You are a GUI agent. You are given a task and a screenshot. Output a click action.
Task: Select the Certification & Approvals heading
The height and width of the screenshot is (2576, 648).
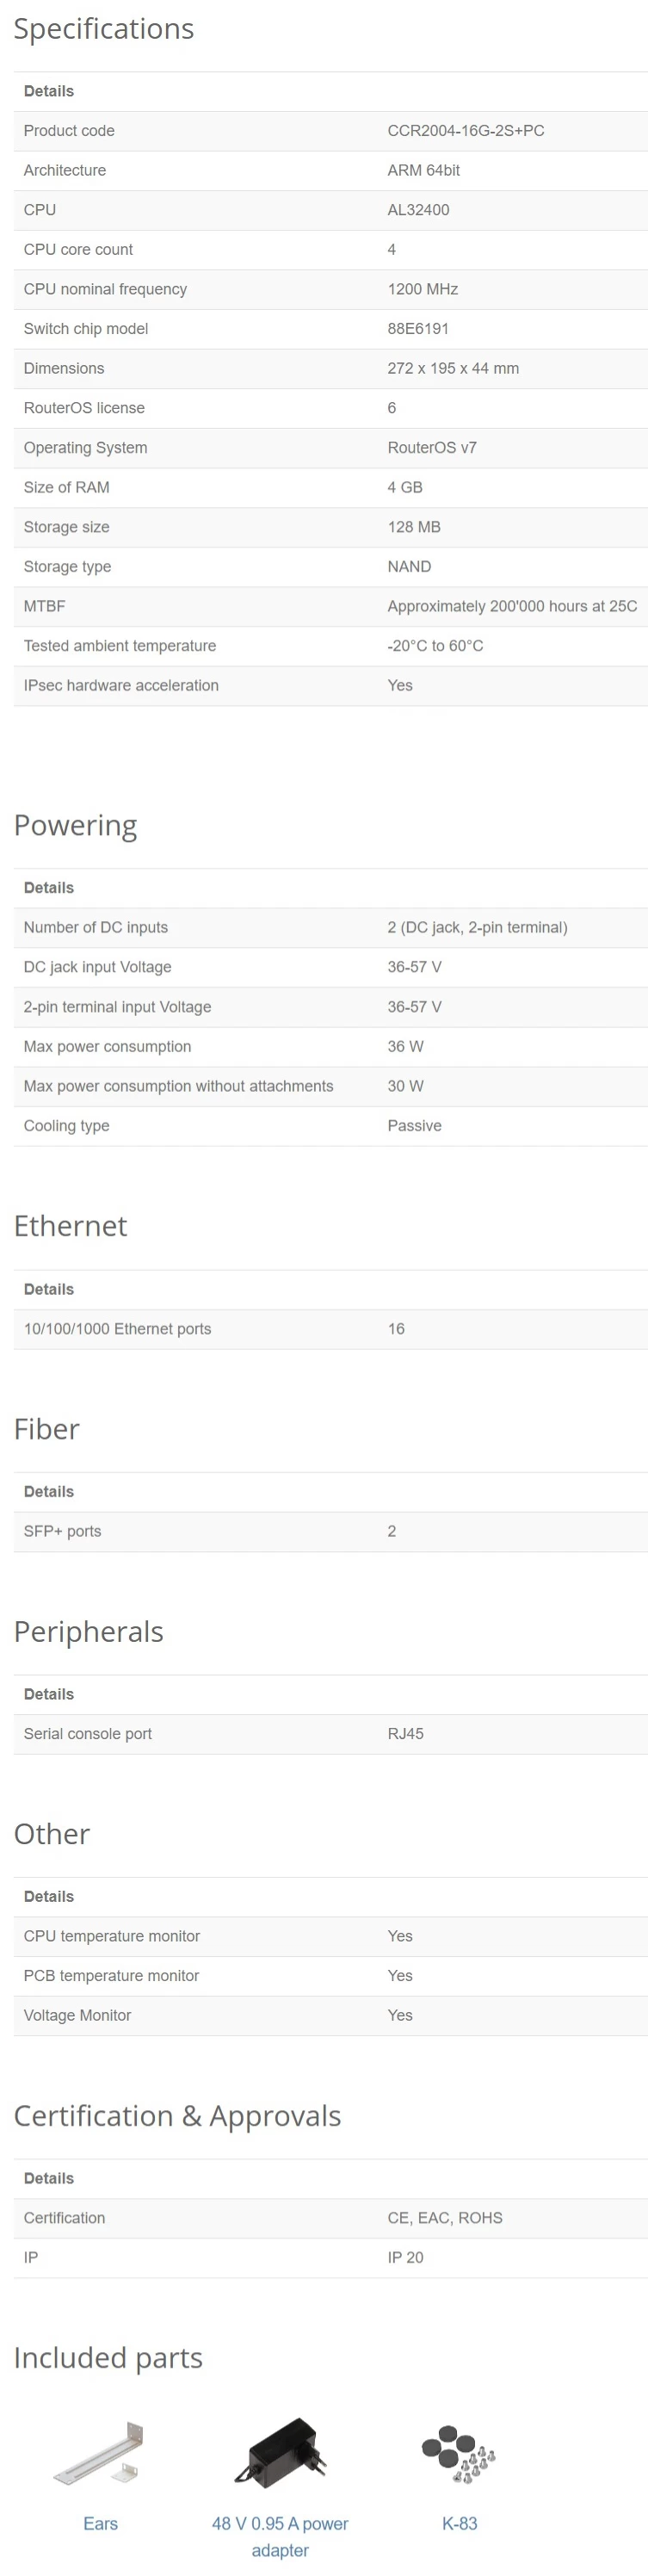(177, 2115)
